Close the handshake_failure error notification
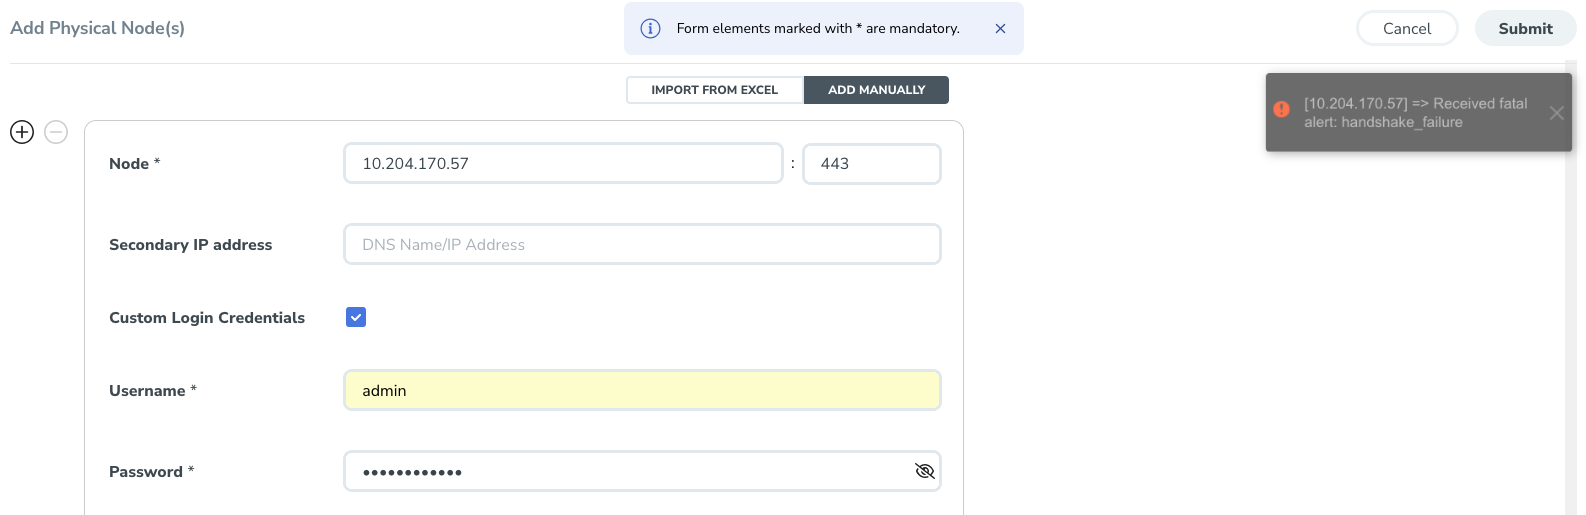This screenshot has height=515, width=1586. [1556, 113]
